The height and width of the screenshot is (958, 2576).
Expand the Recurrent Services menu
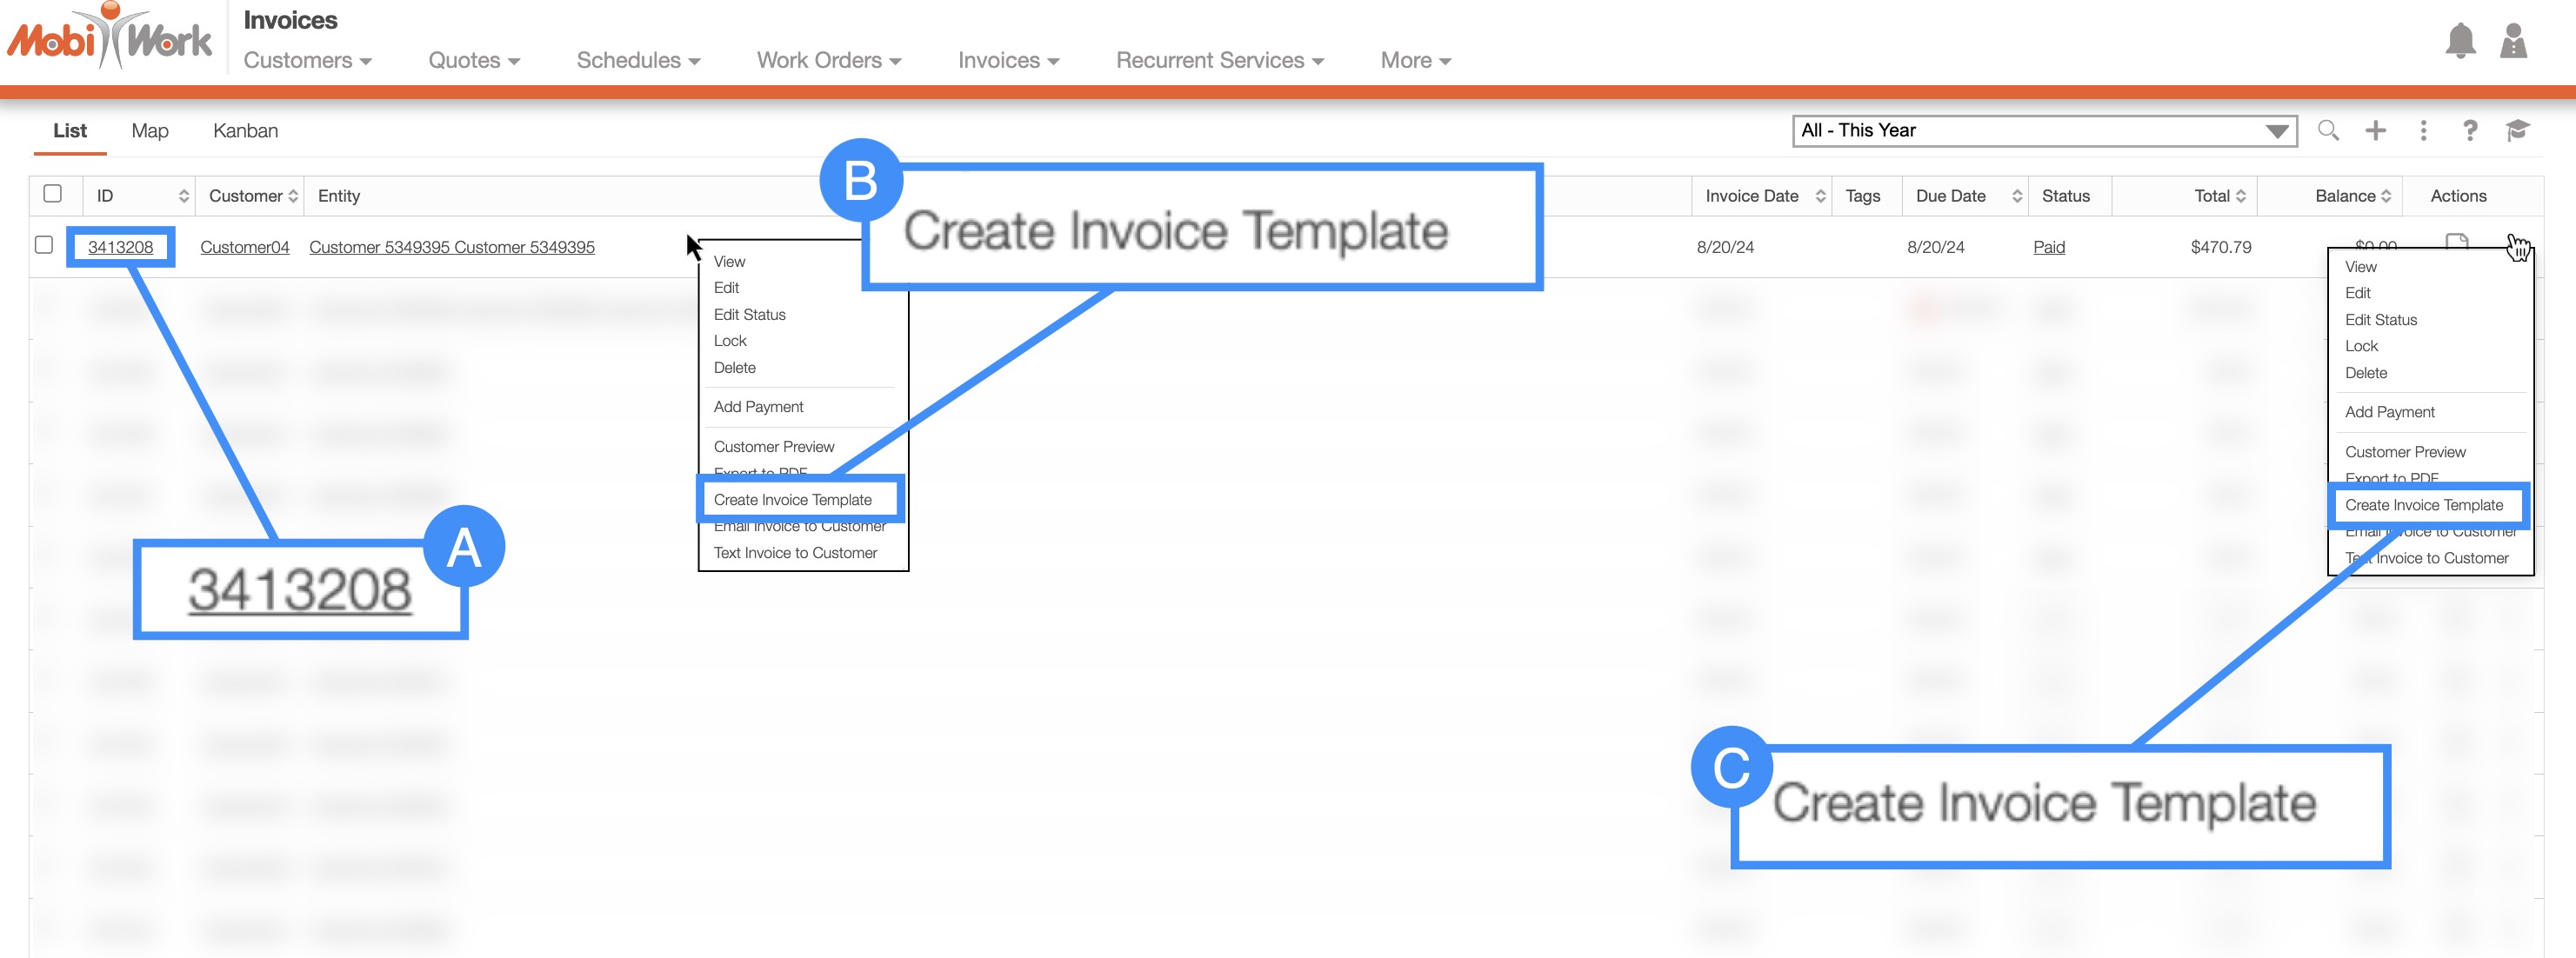(1219, 60)
